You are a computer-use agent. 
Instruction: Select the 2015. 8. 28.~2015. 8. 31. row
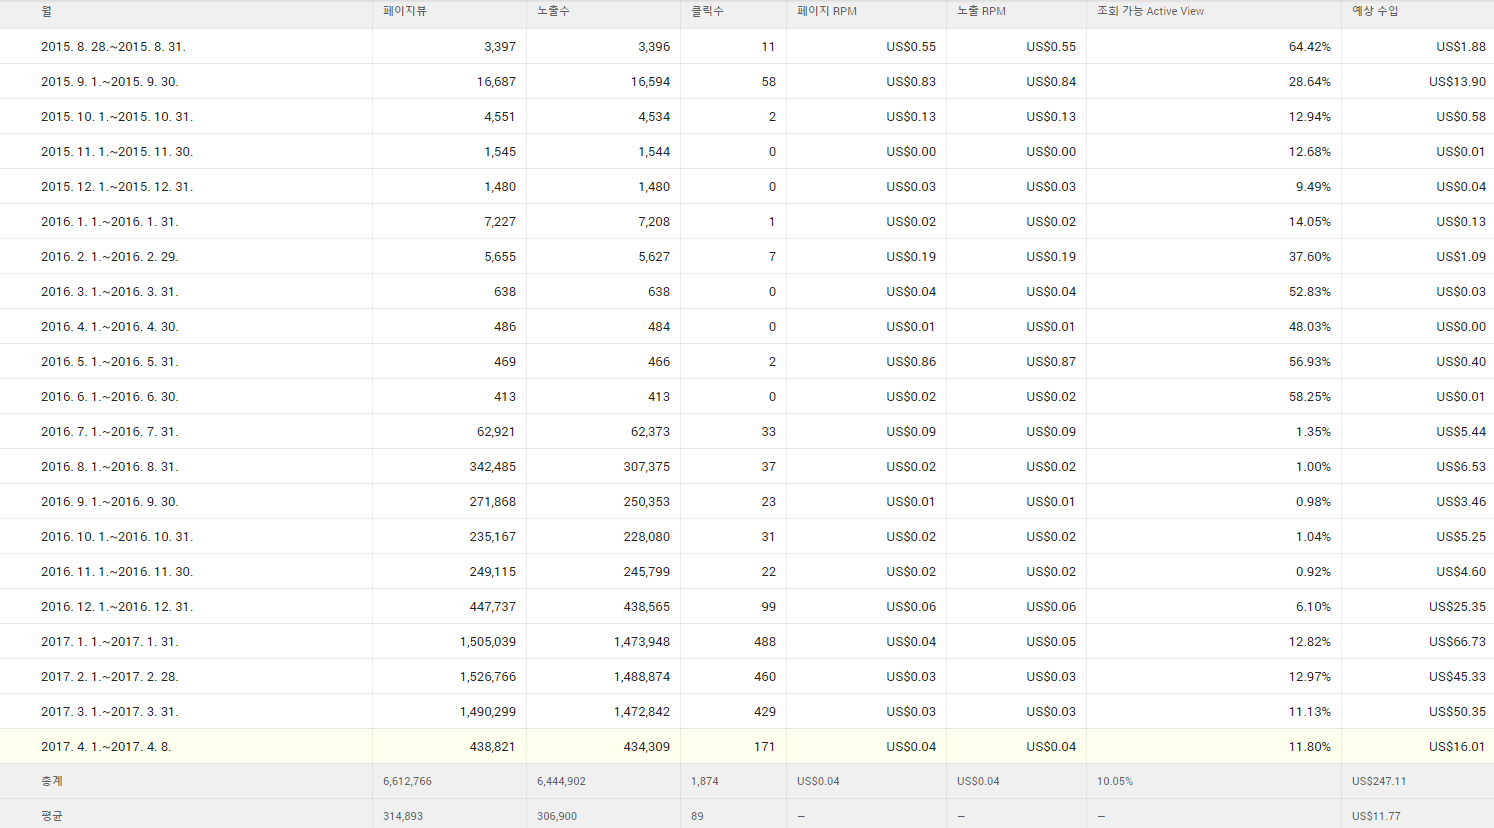113,47
